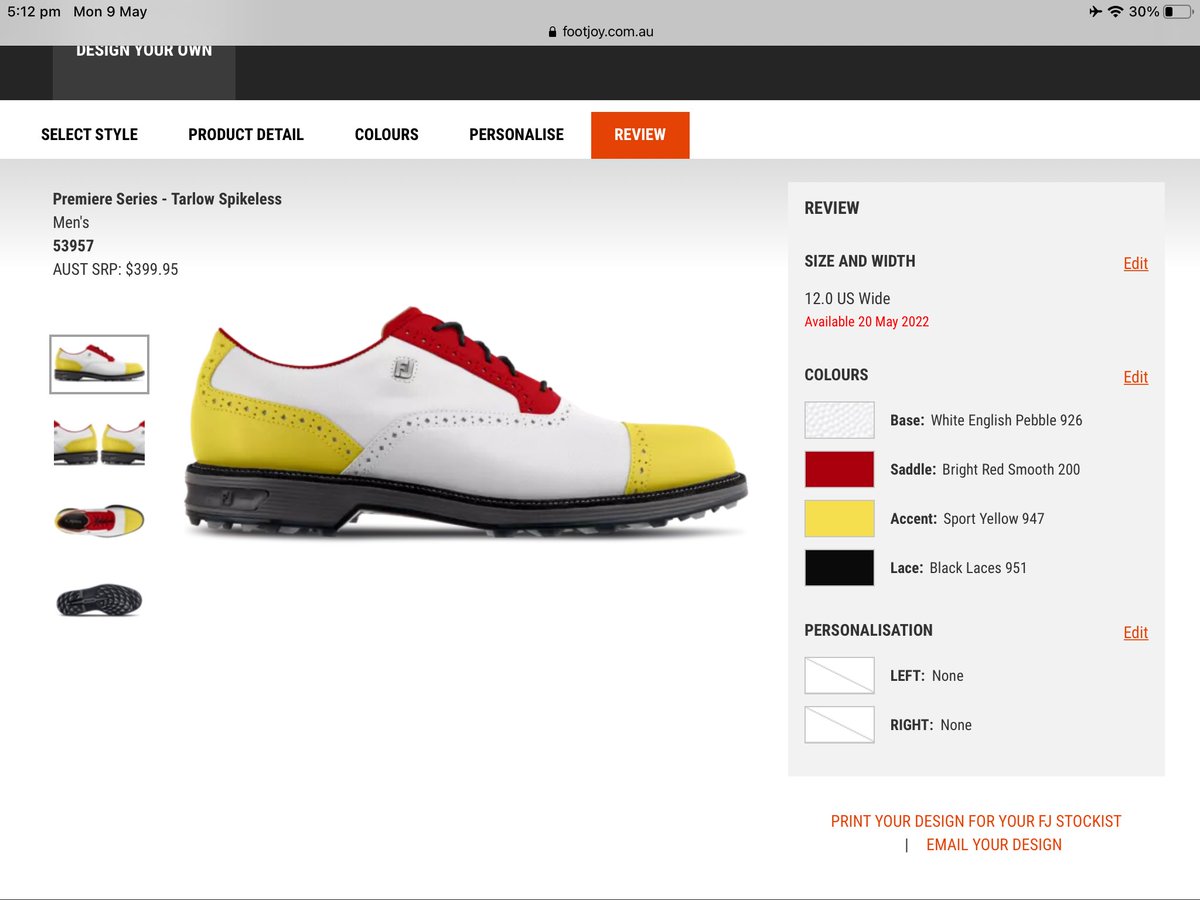Click Email Your Design link
The image size is (1200, 900).
(x=994, y=844)
